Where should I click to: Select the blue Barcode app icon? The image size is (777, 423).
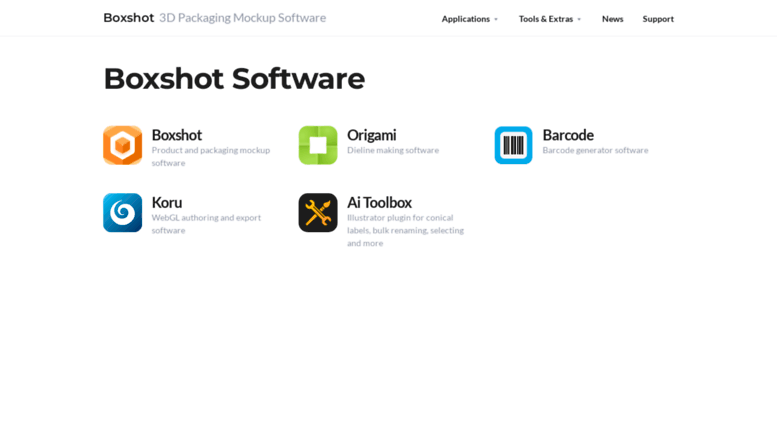[513, 145]
